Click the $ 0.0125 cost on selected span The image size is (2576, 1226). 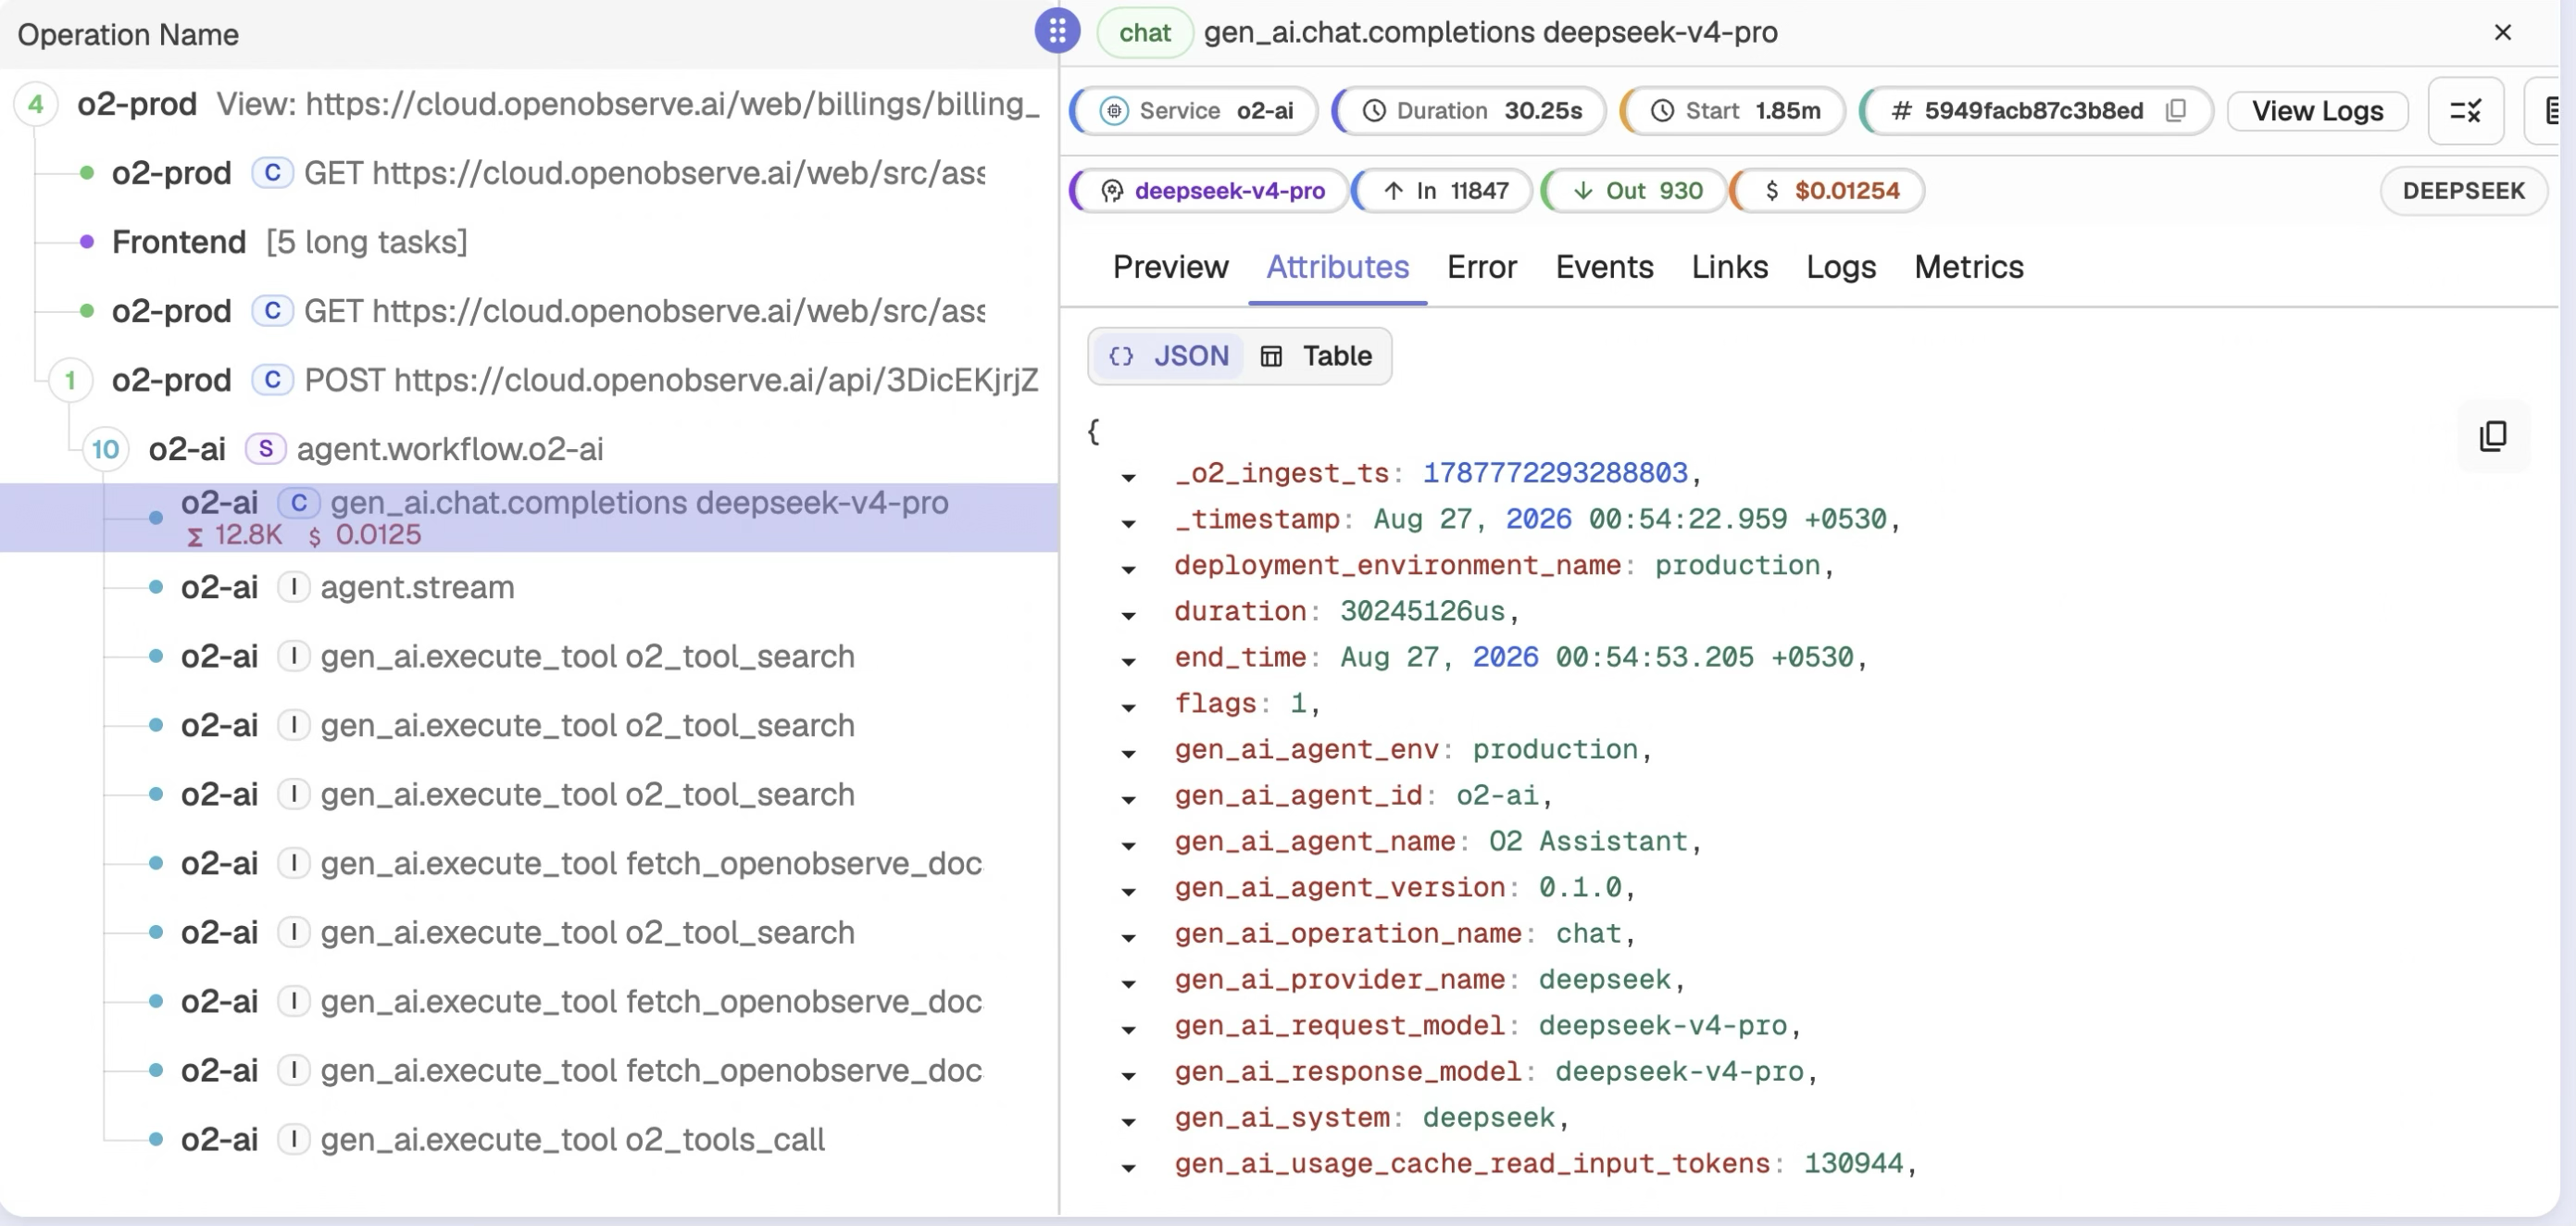pos(364,535)
